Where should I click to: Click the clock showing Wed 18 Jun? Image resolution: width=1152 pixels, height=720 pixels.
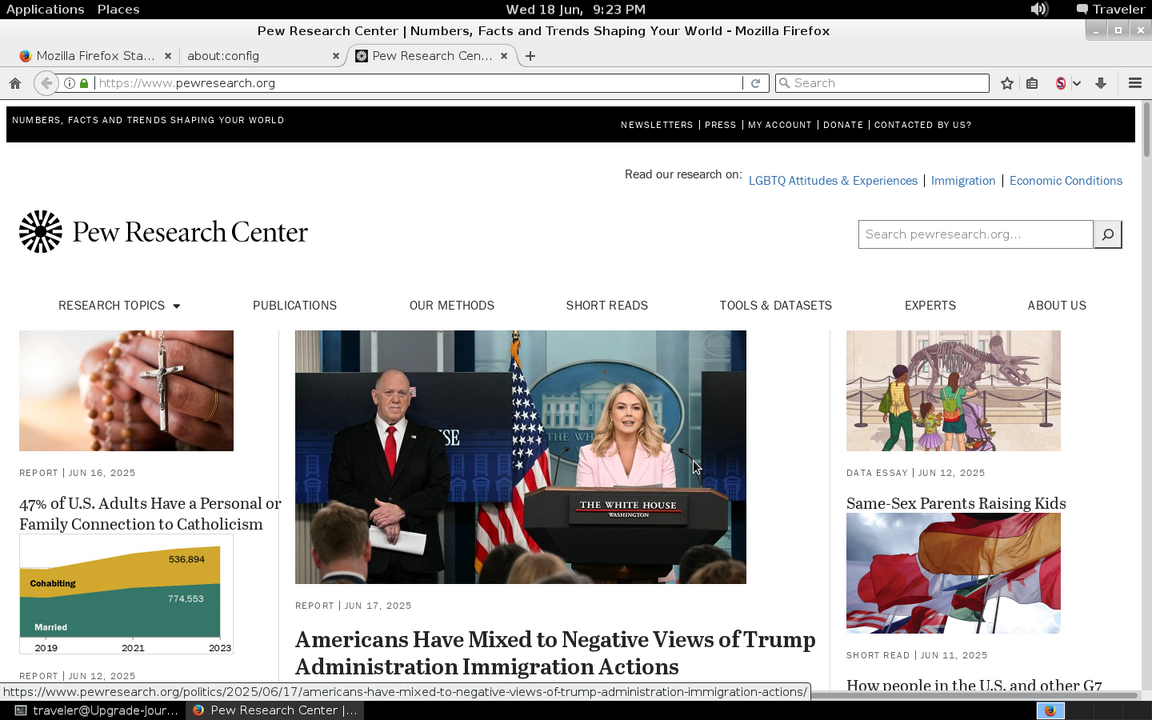click(x=576, y=9)
